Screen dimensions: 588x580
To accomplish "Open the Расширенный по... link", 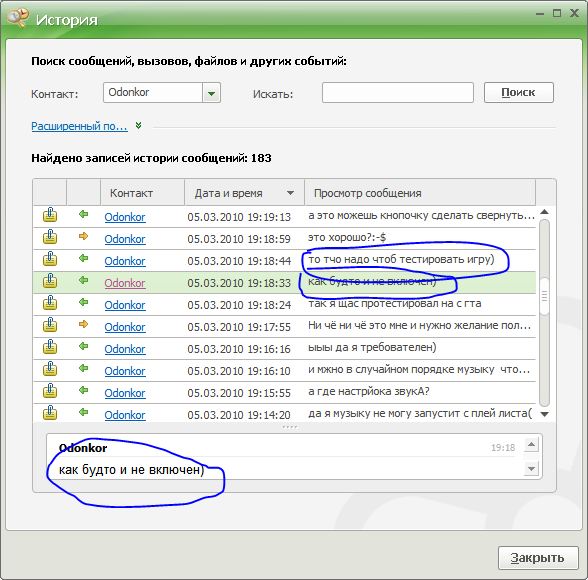I will coord(79,126).
